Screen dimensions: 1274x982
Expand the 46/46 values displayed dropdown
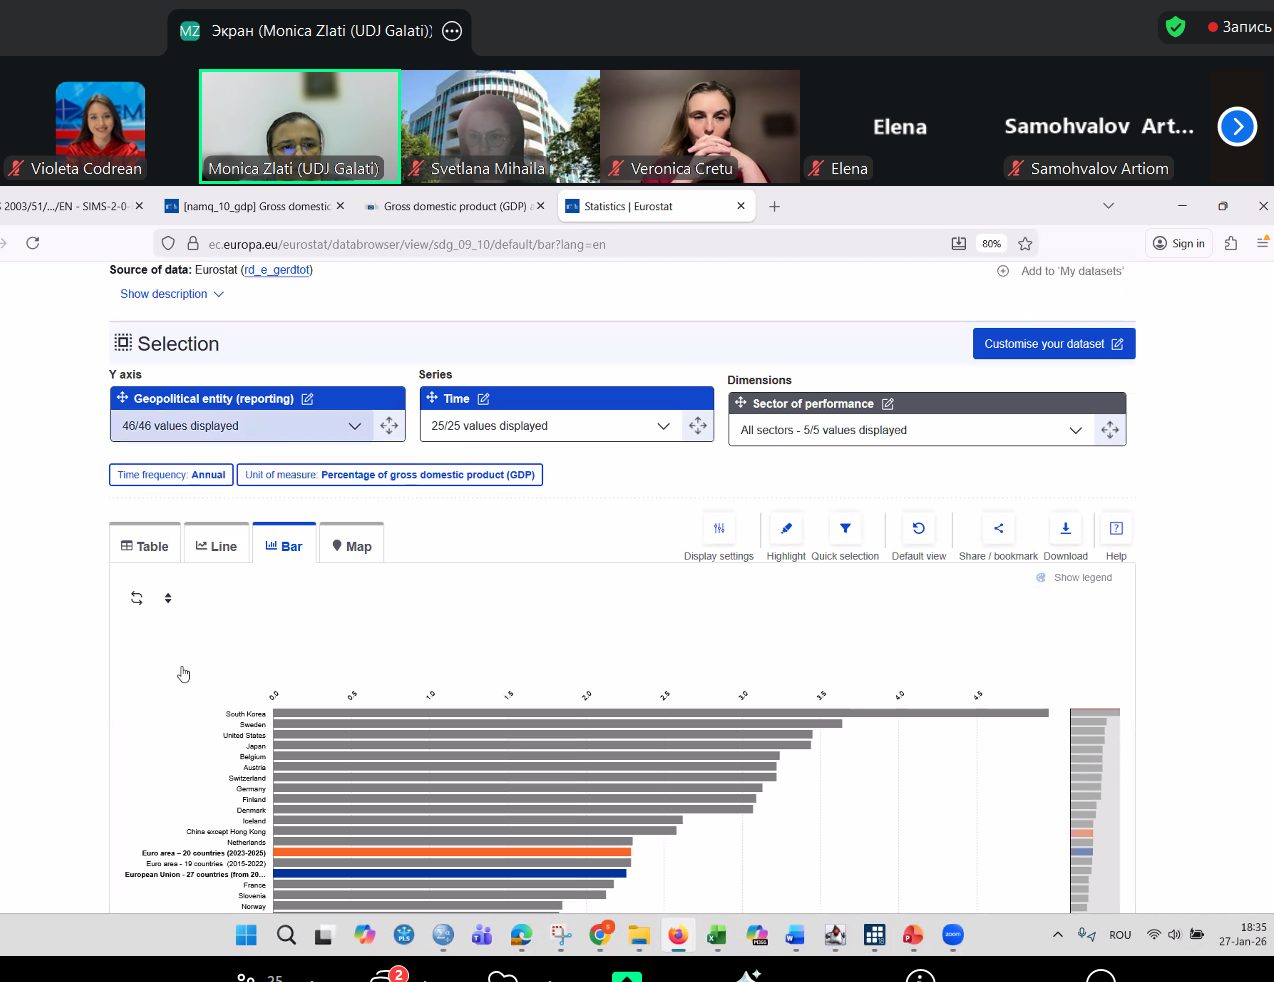tap(240, 426)
